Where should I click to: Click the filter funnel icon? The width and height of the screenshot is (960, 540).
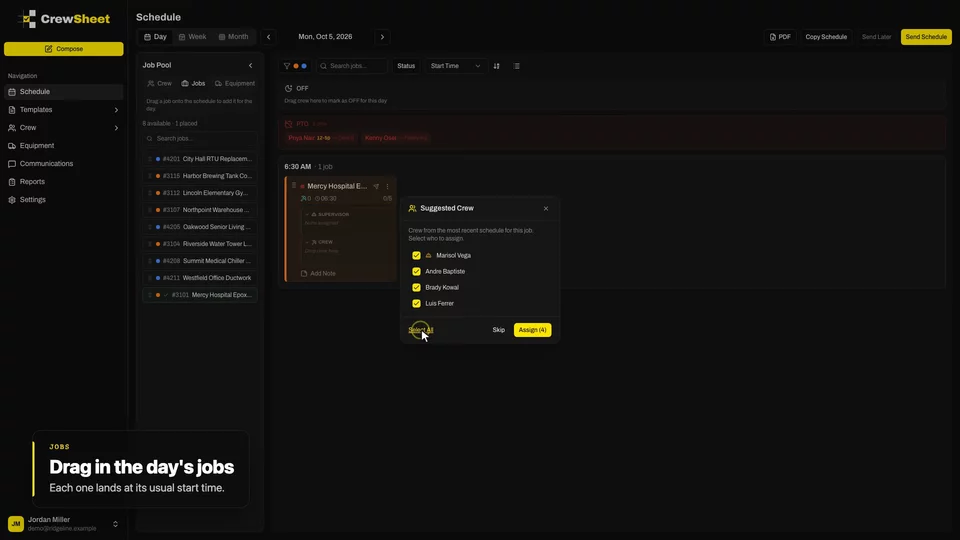pos(287,66)
